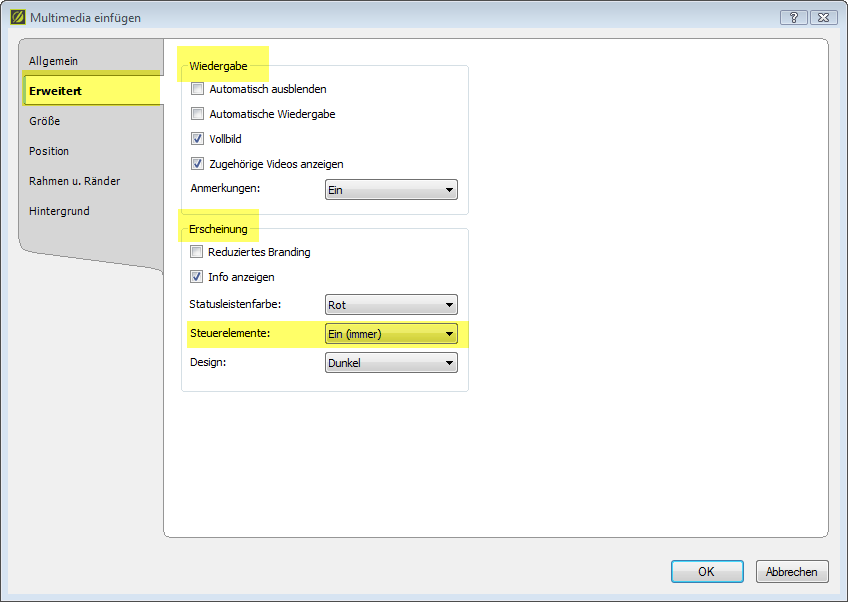Screen dimensions: 848x602
Task: Go to the Position tab
Action: (49, 151)
